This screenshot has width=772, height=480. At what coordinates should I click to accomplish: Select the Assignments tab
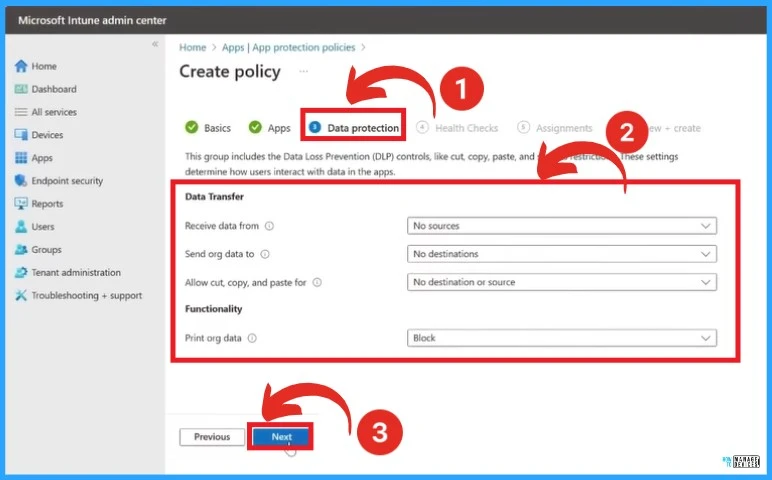(555, 128)
